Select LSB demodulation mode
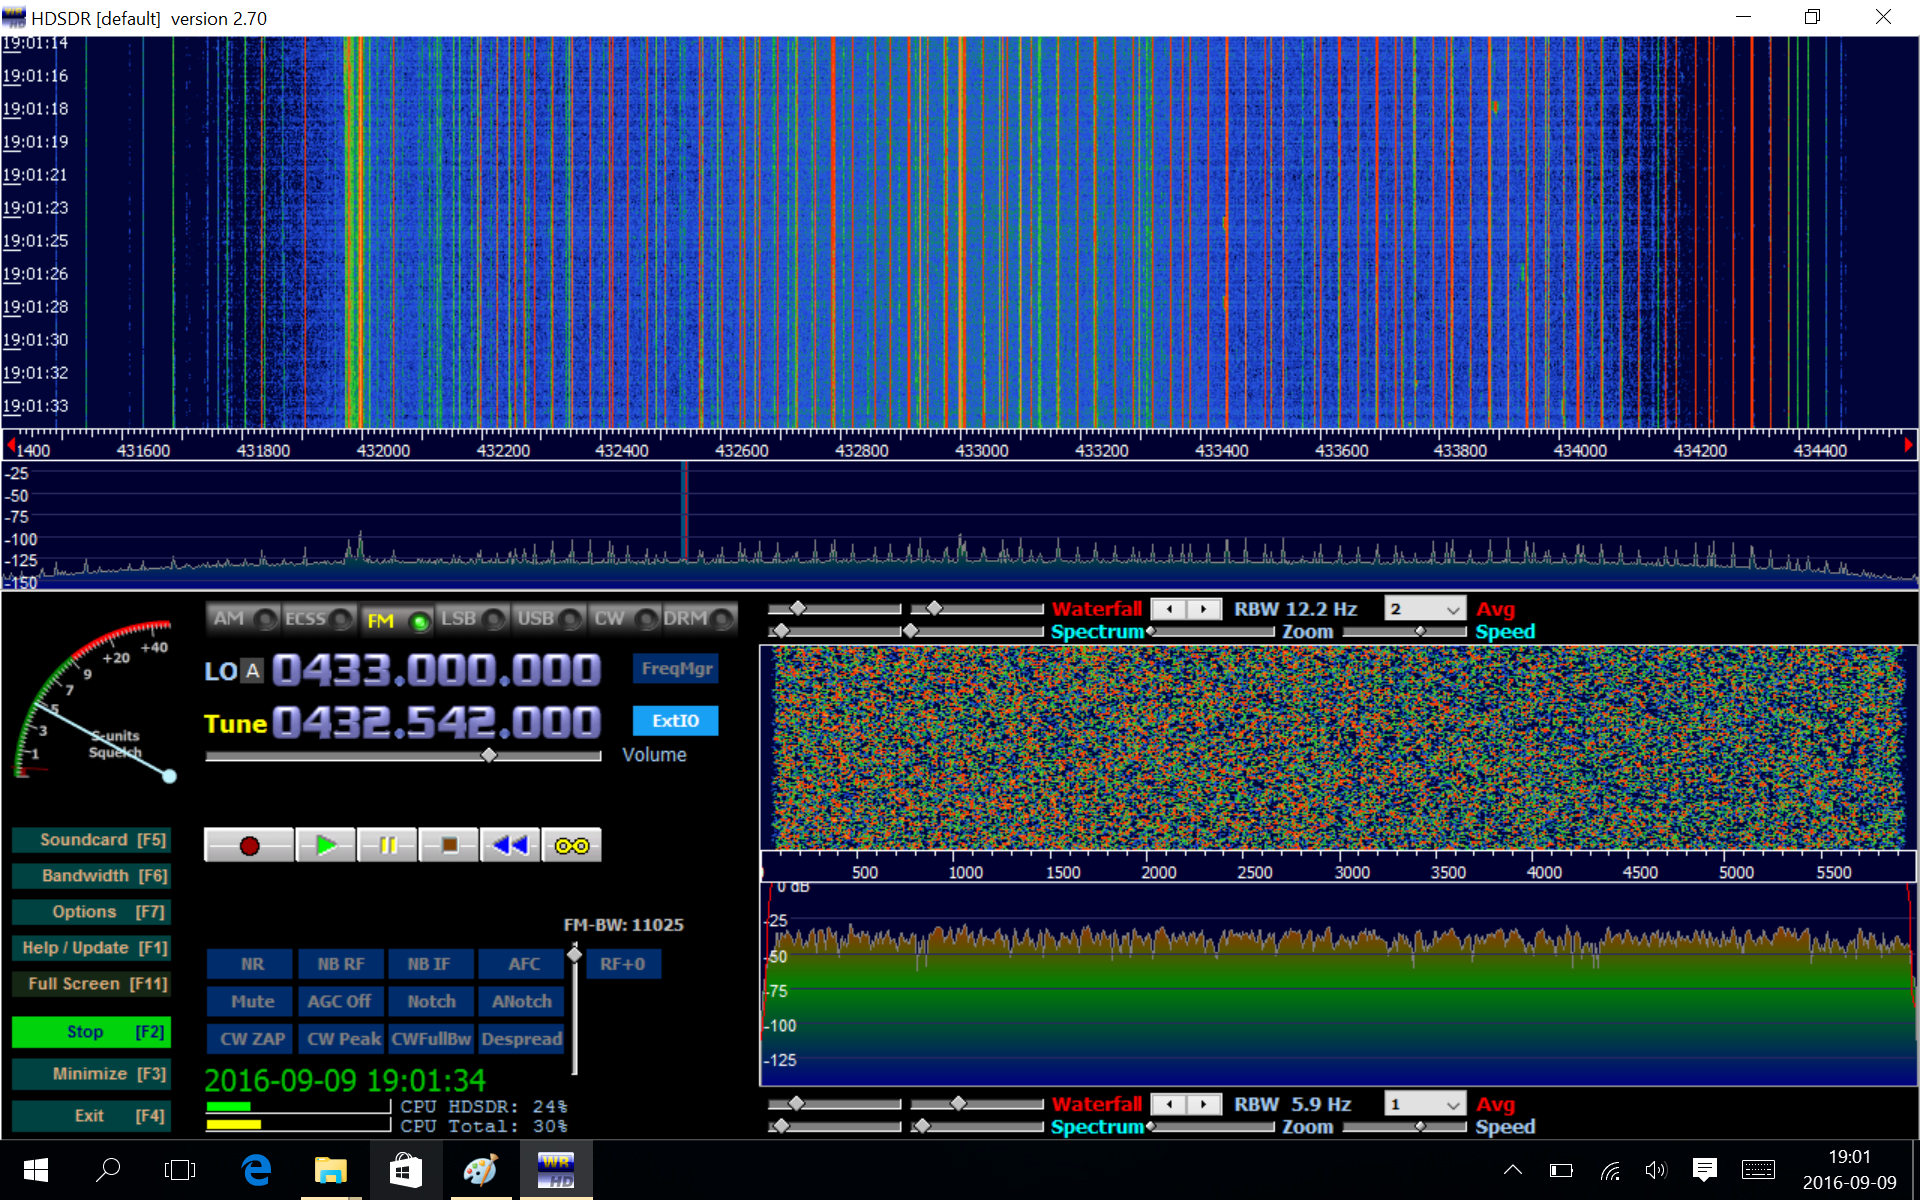The width and height of the screenshot is (1920, 1200). pos(472,619)
